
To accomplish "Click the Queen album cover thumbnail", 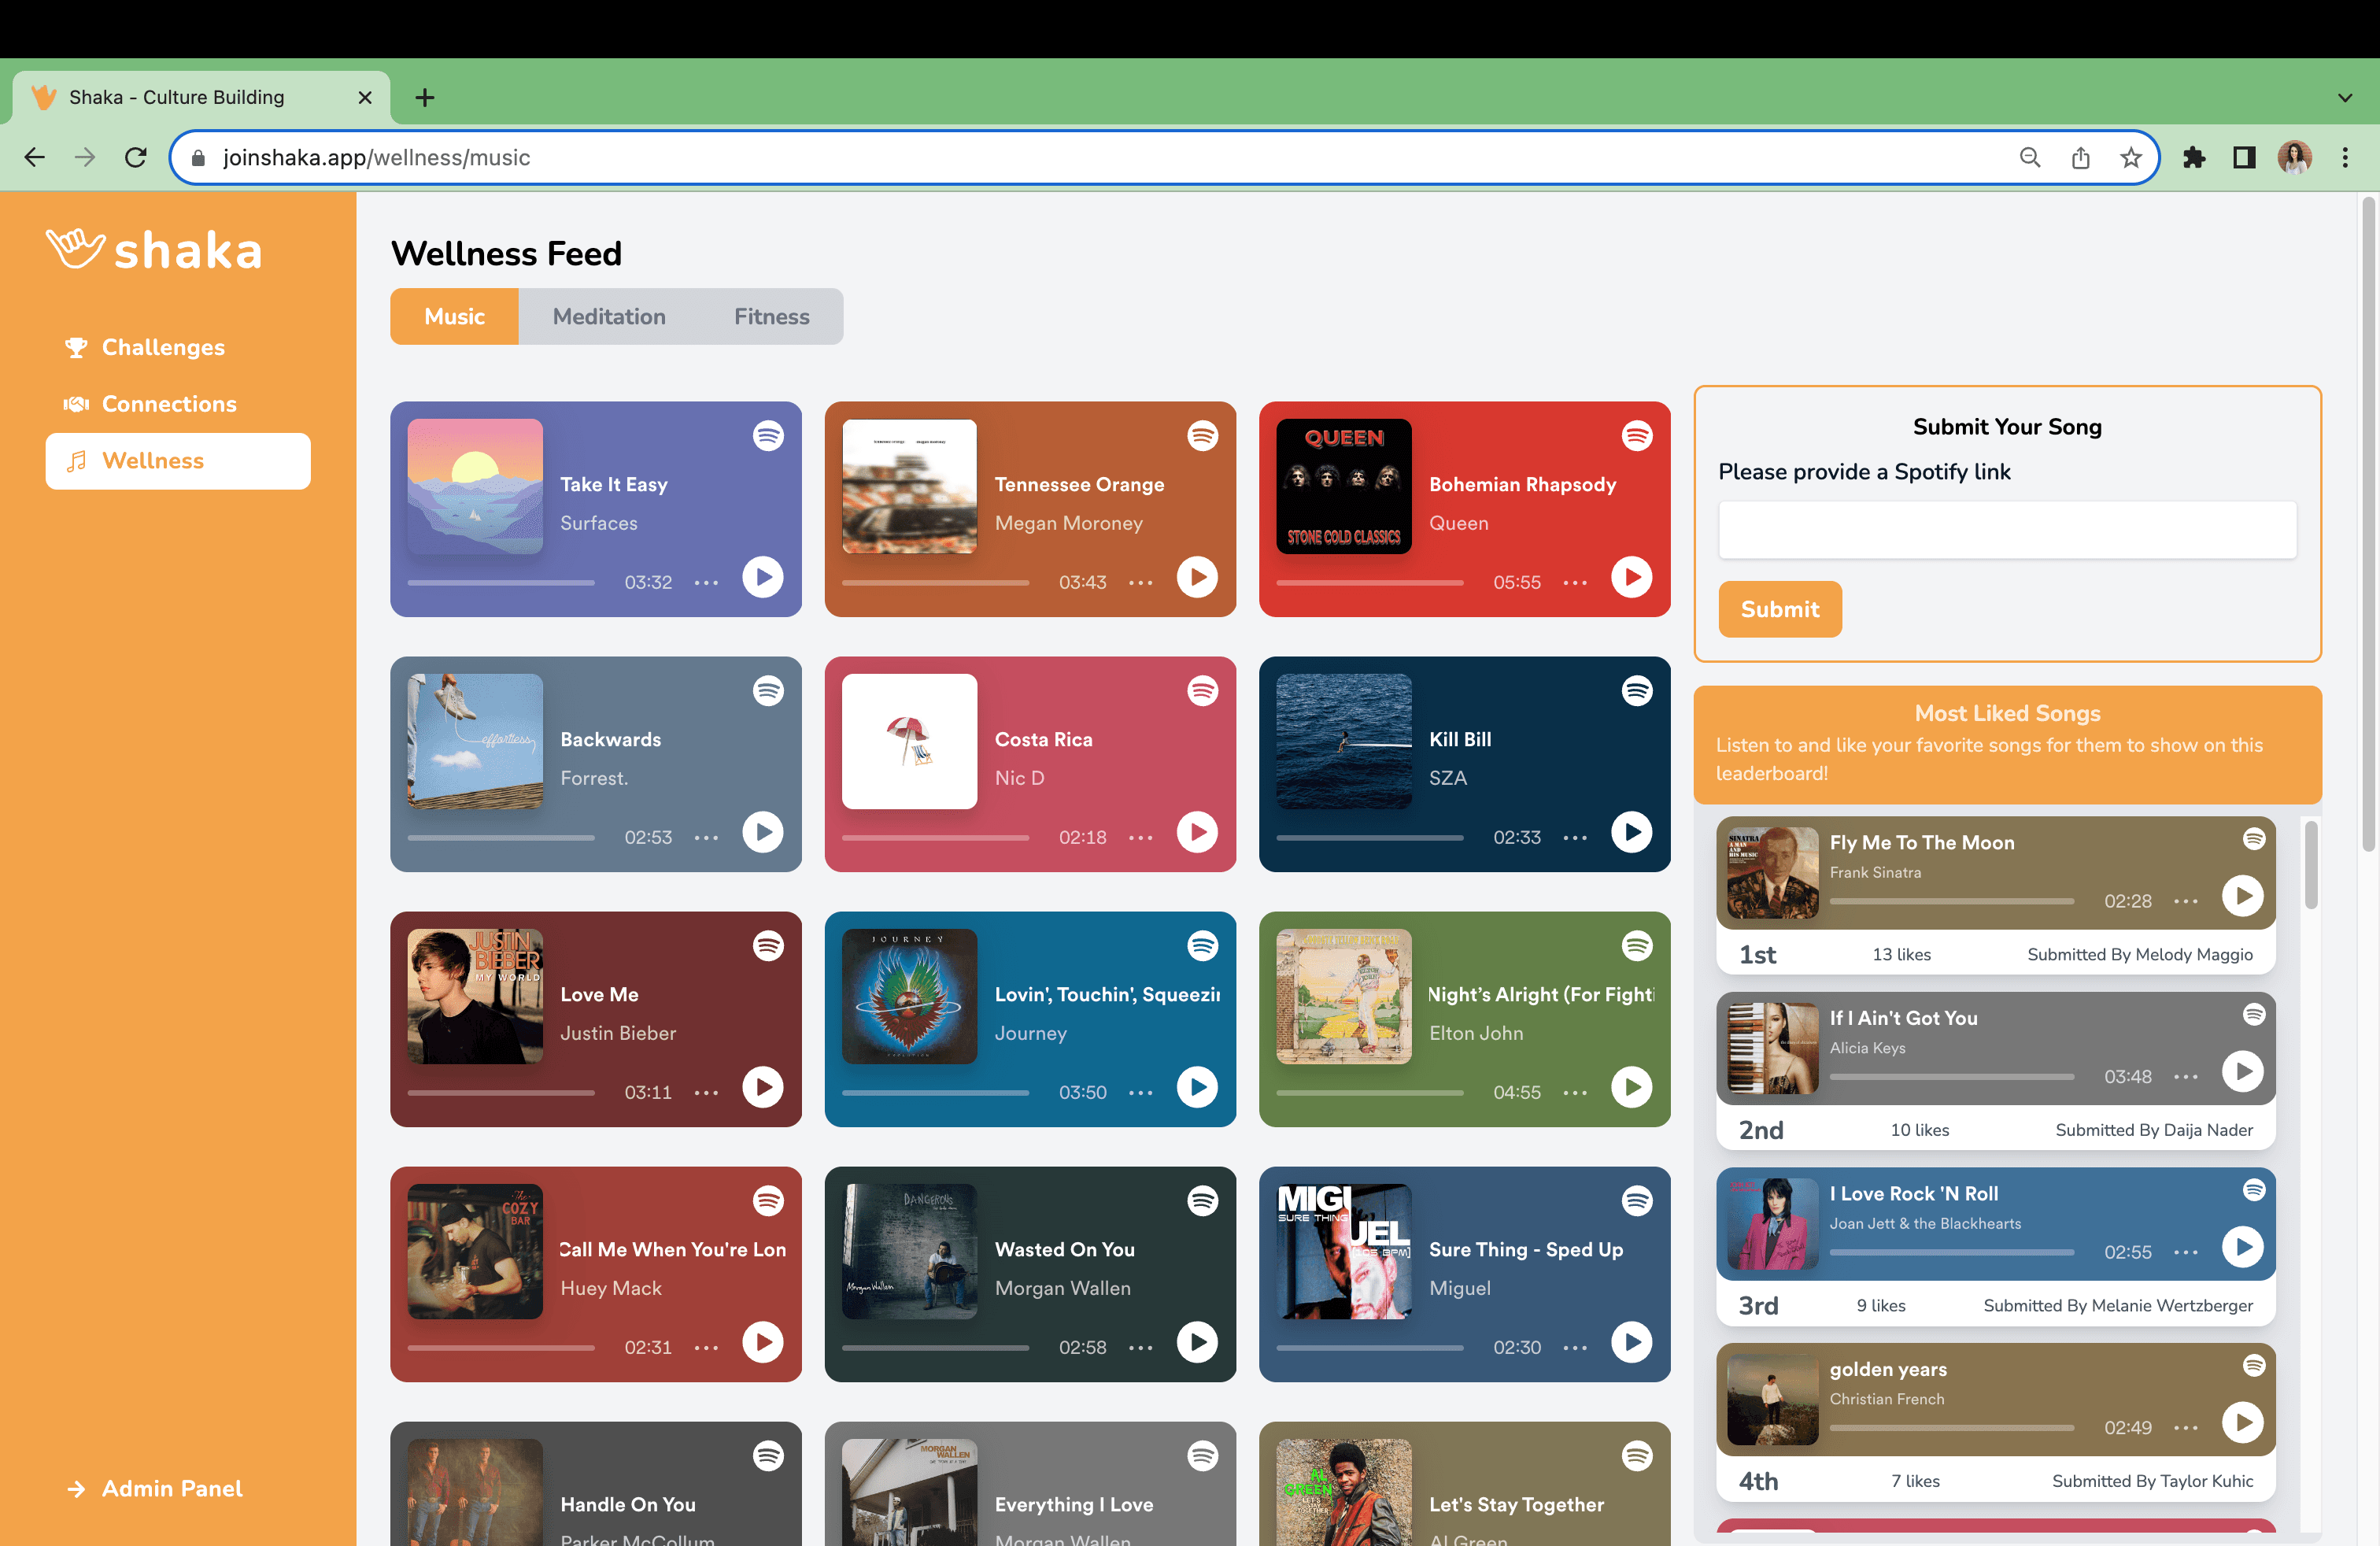I will 1343,487.
